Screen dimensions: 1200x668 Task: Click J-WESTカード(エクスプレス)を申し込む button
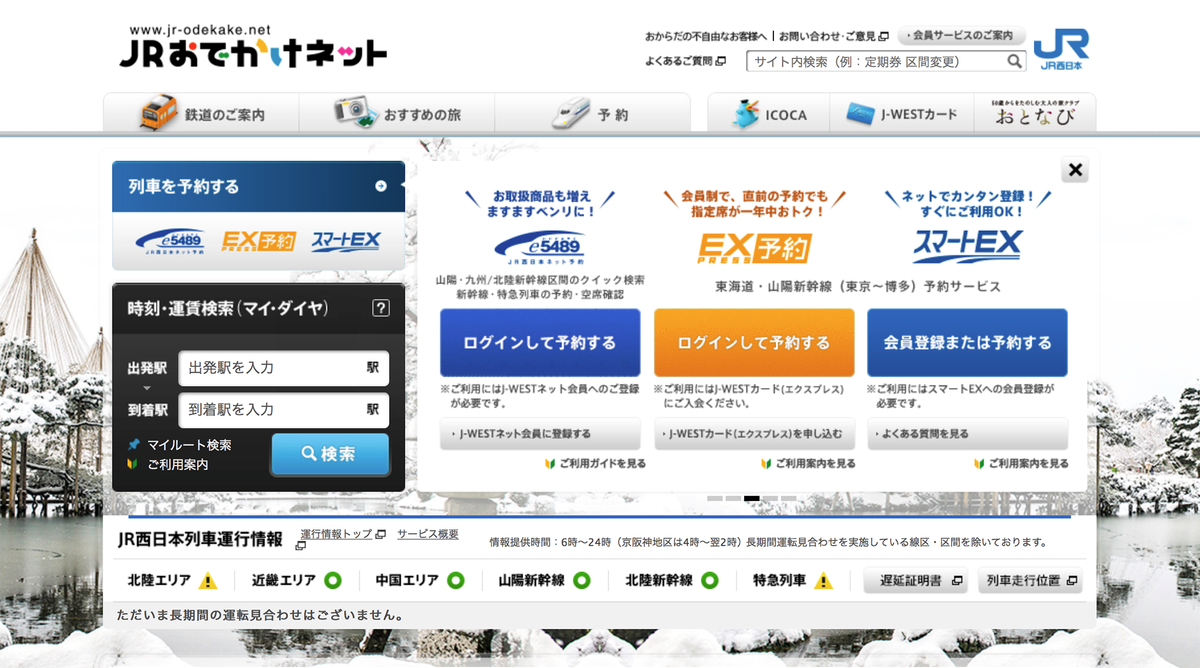(x=754, y=434)
